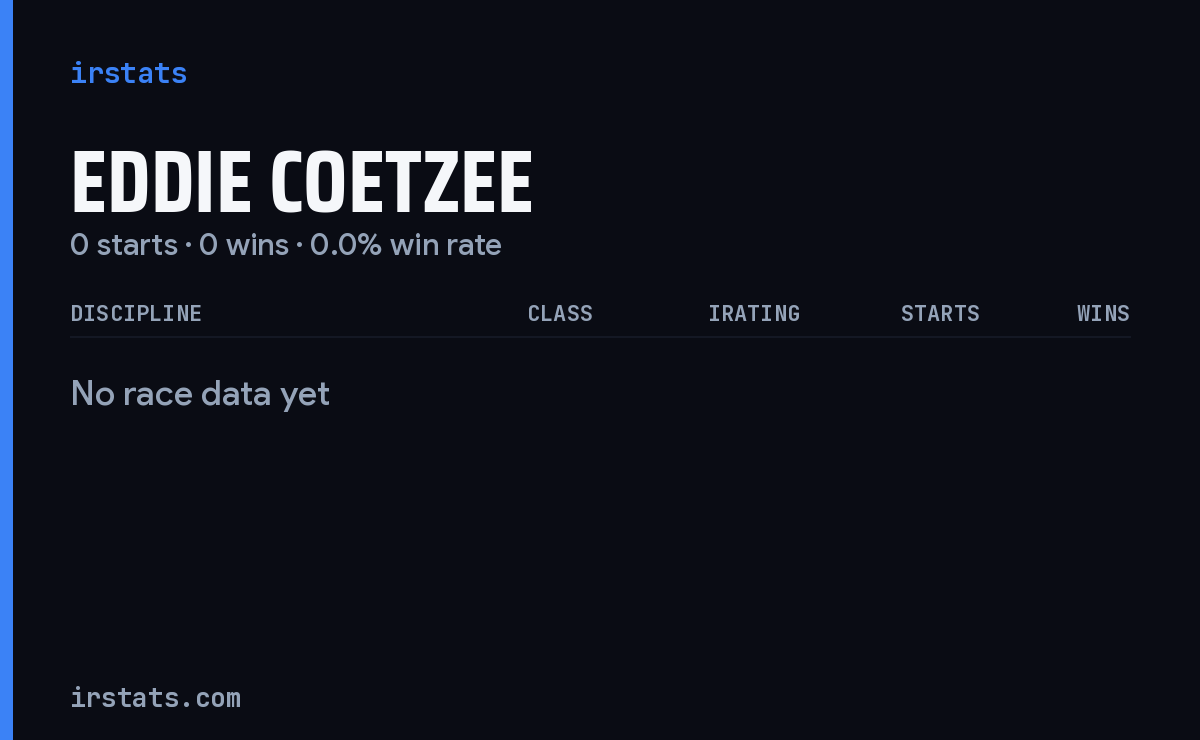Click the "0 wins" summary stat
This screenshot has width=1200, height=740.
point(244,245)
